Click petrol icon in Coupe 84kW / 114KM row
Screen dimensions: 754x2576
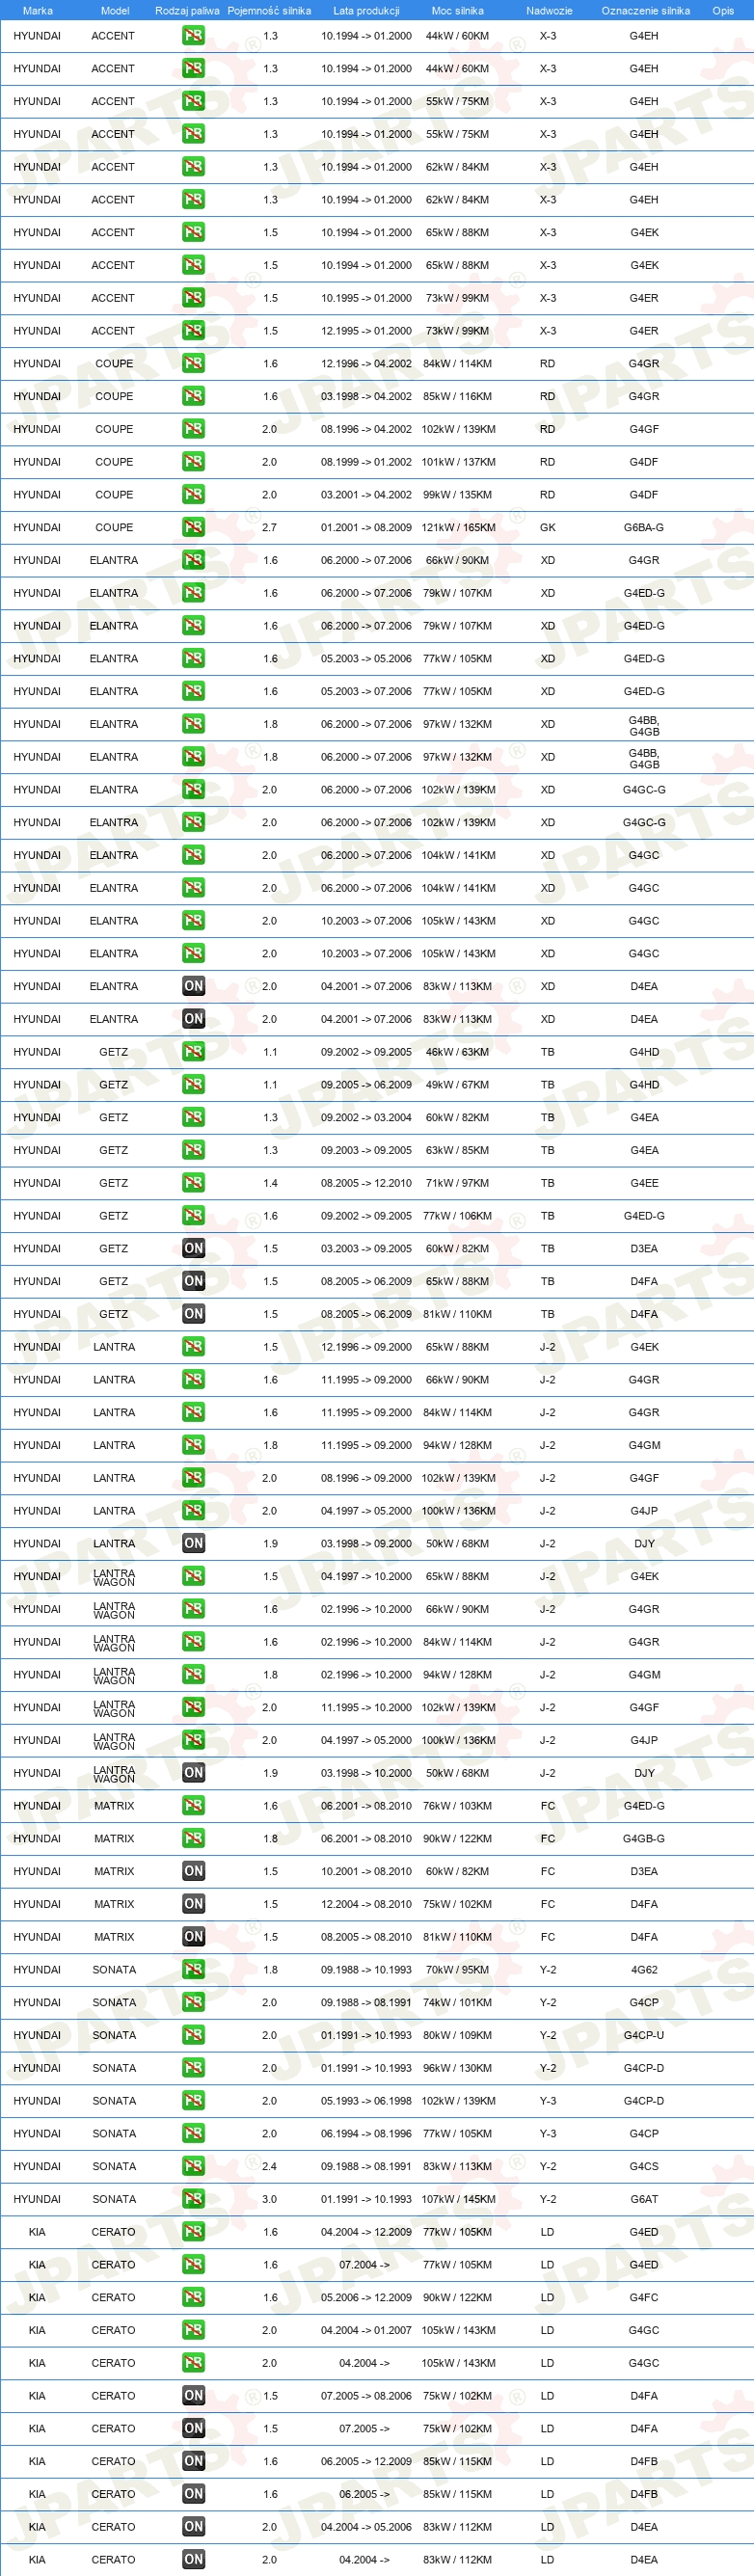pos(193,363)
